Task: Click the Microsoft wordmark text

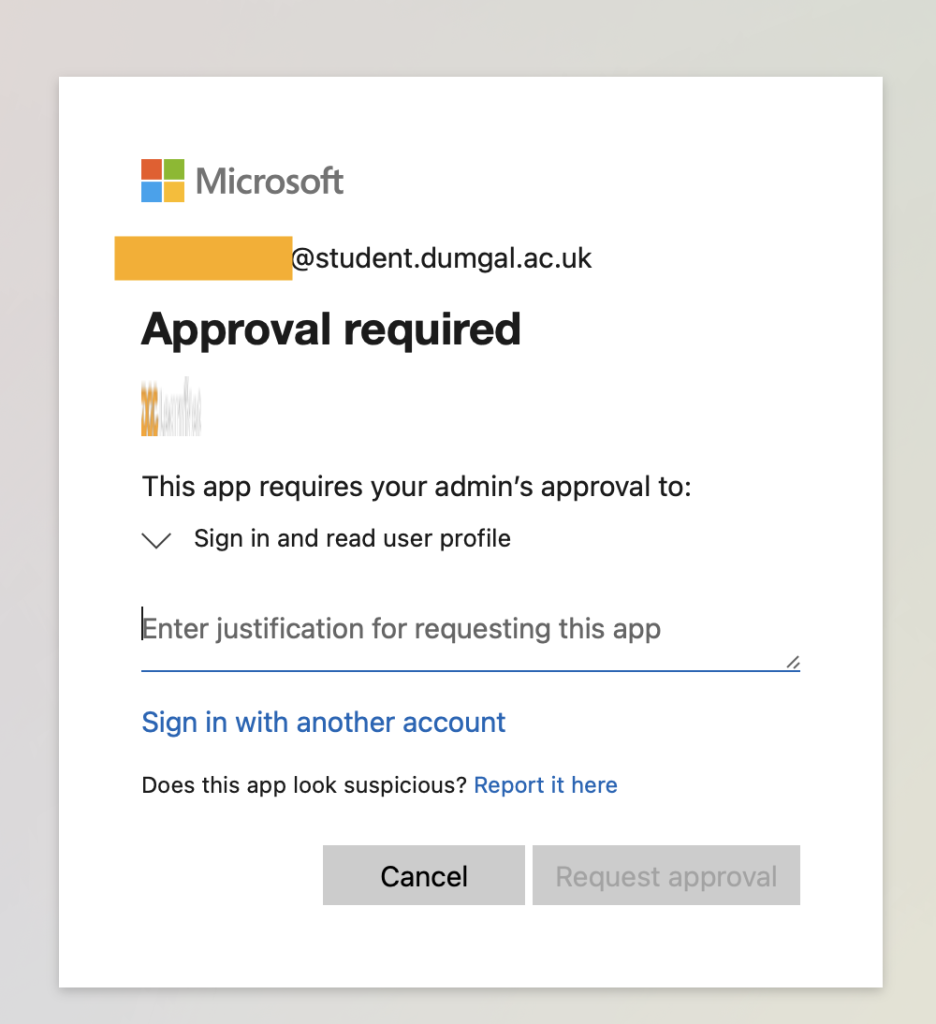Action: (270, 181)
